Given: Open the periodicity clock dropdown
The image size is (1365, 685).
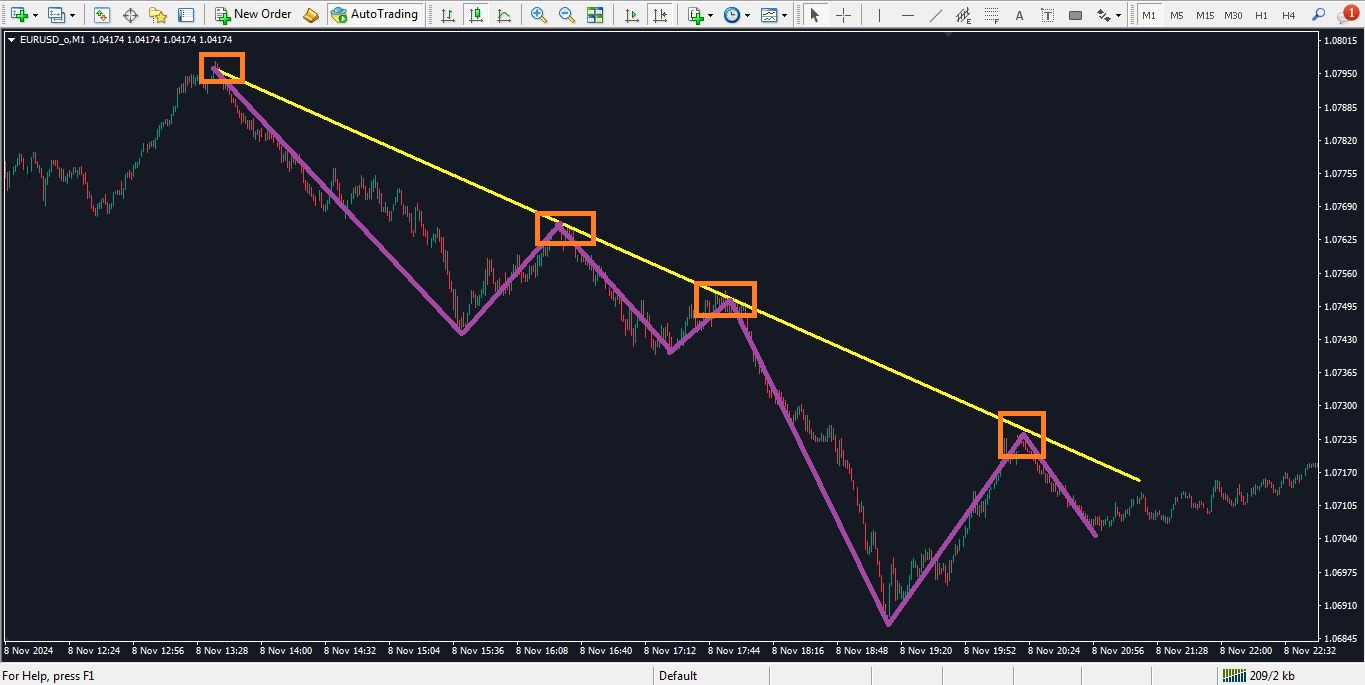Looking at the screenshot, I should point(747,16).
